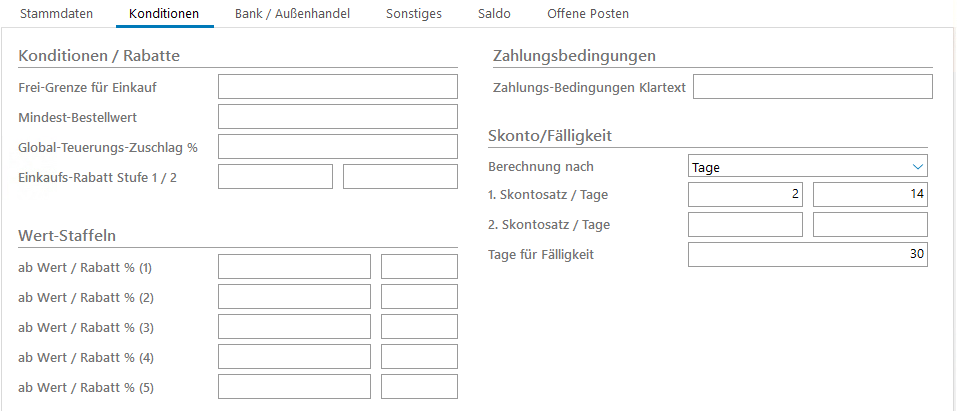The image size is (957, 411).
Task: Select the Einkaufs-Rabatt Stufe 1 field
Action: point(275,177)
